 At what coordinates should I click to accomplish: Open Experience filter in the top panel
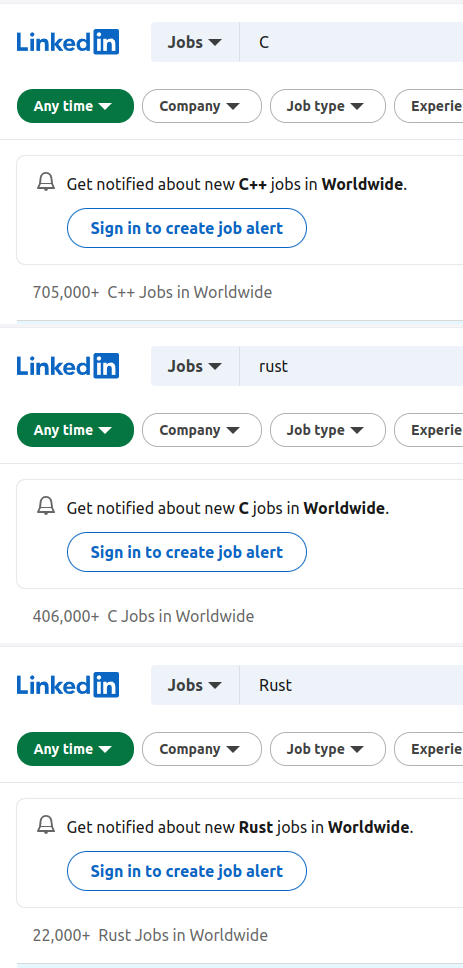coord(429,106)
